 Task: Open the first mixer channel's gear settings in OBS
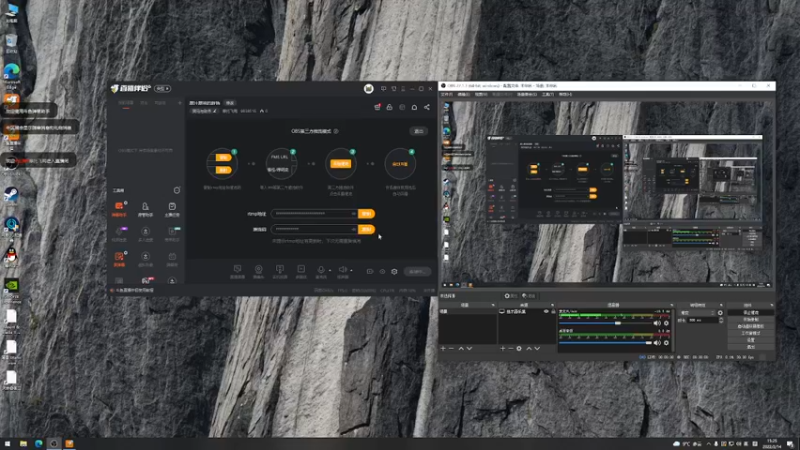(x=666, y=323)
